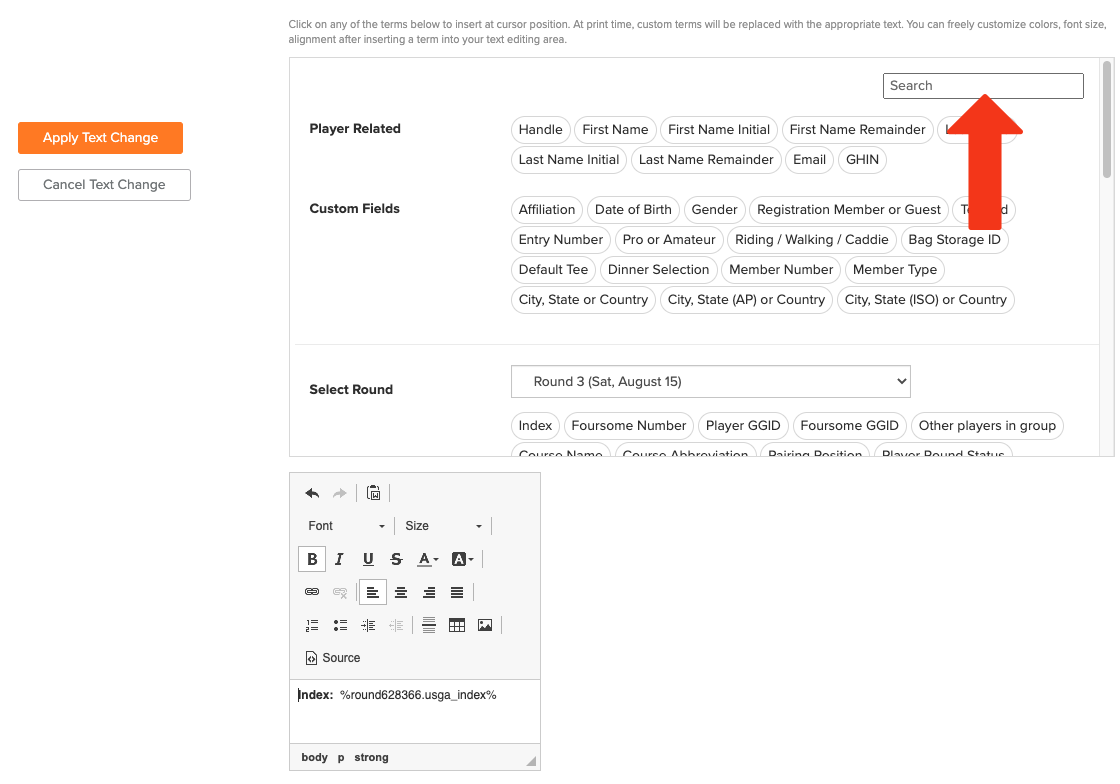Select center alignment button
This screenshot has width=1120, height=784.
point(401,592)
